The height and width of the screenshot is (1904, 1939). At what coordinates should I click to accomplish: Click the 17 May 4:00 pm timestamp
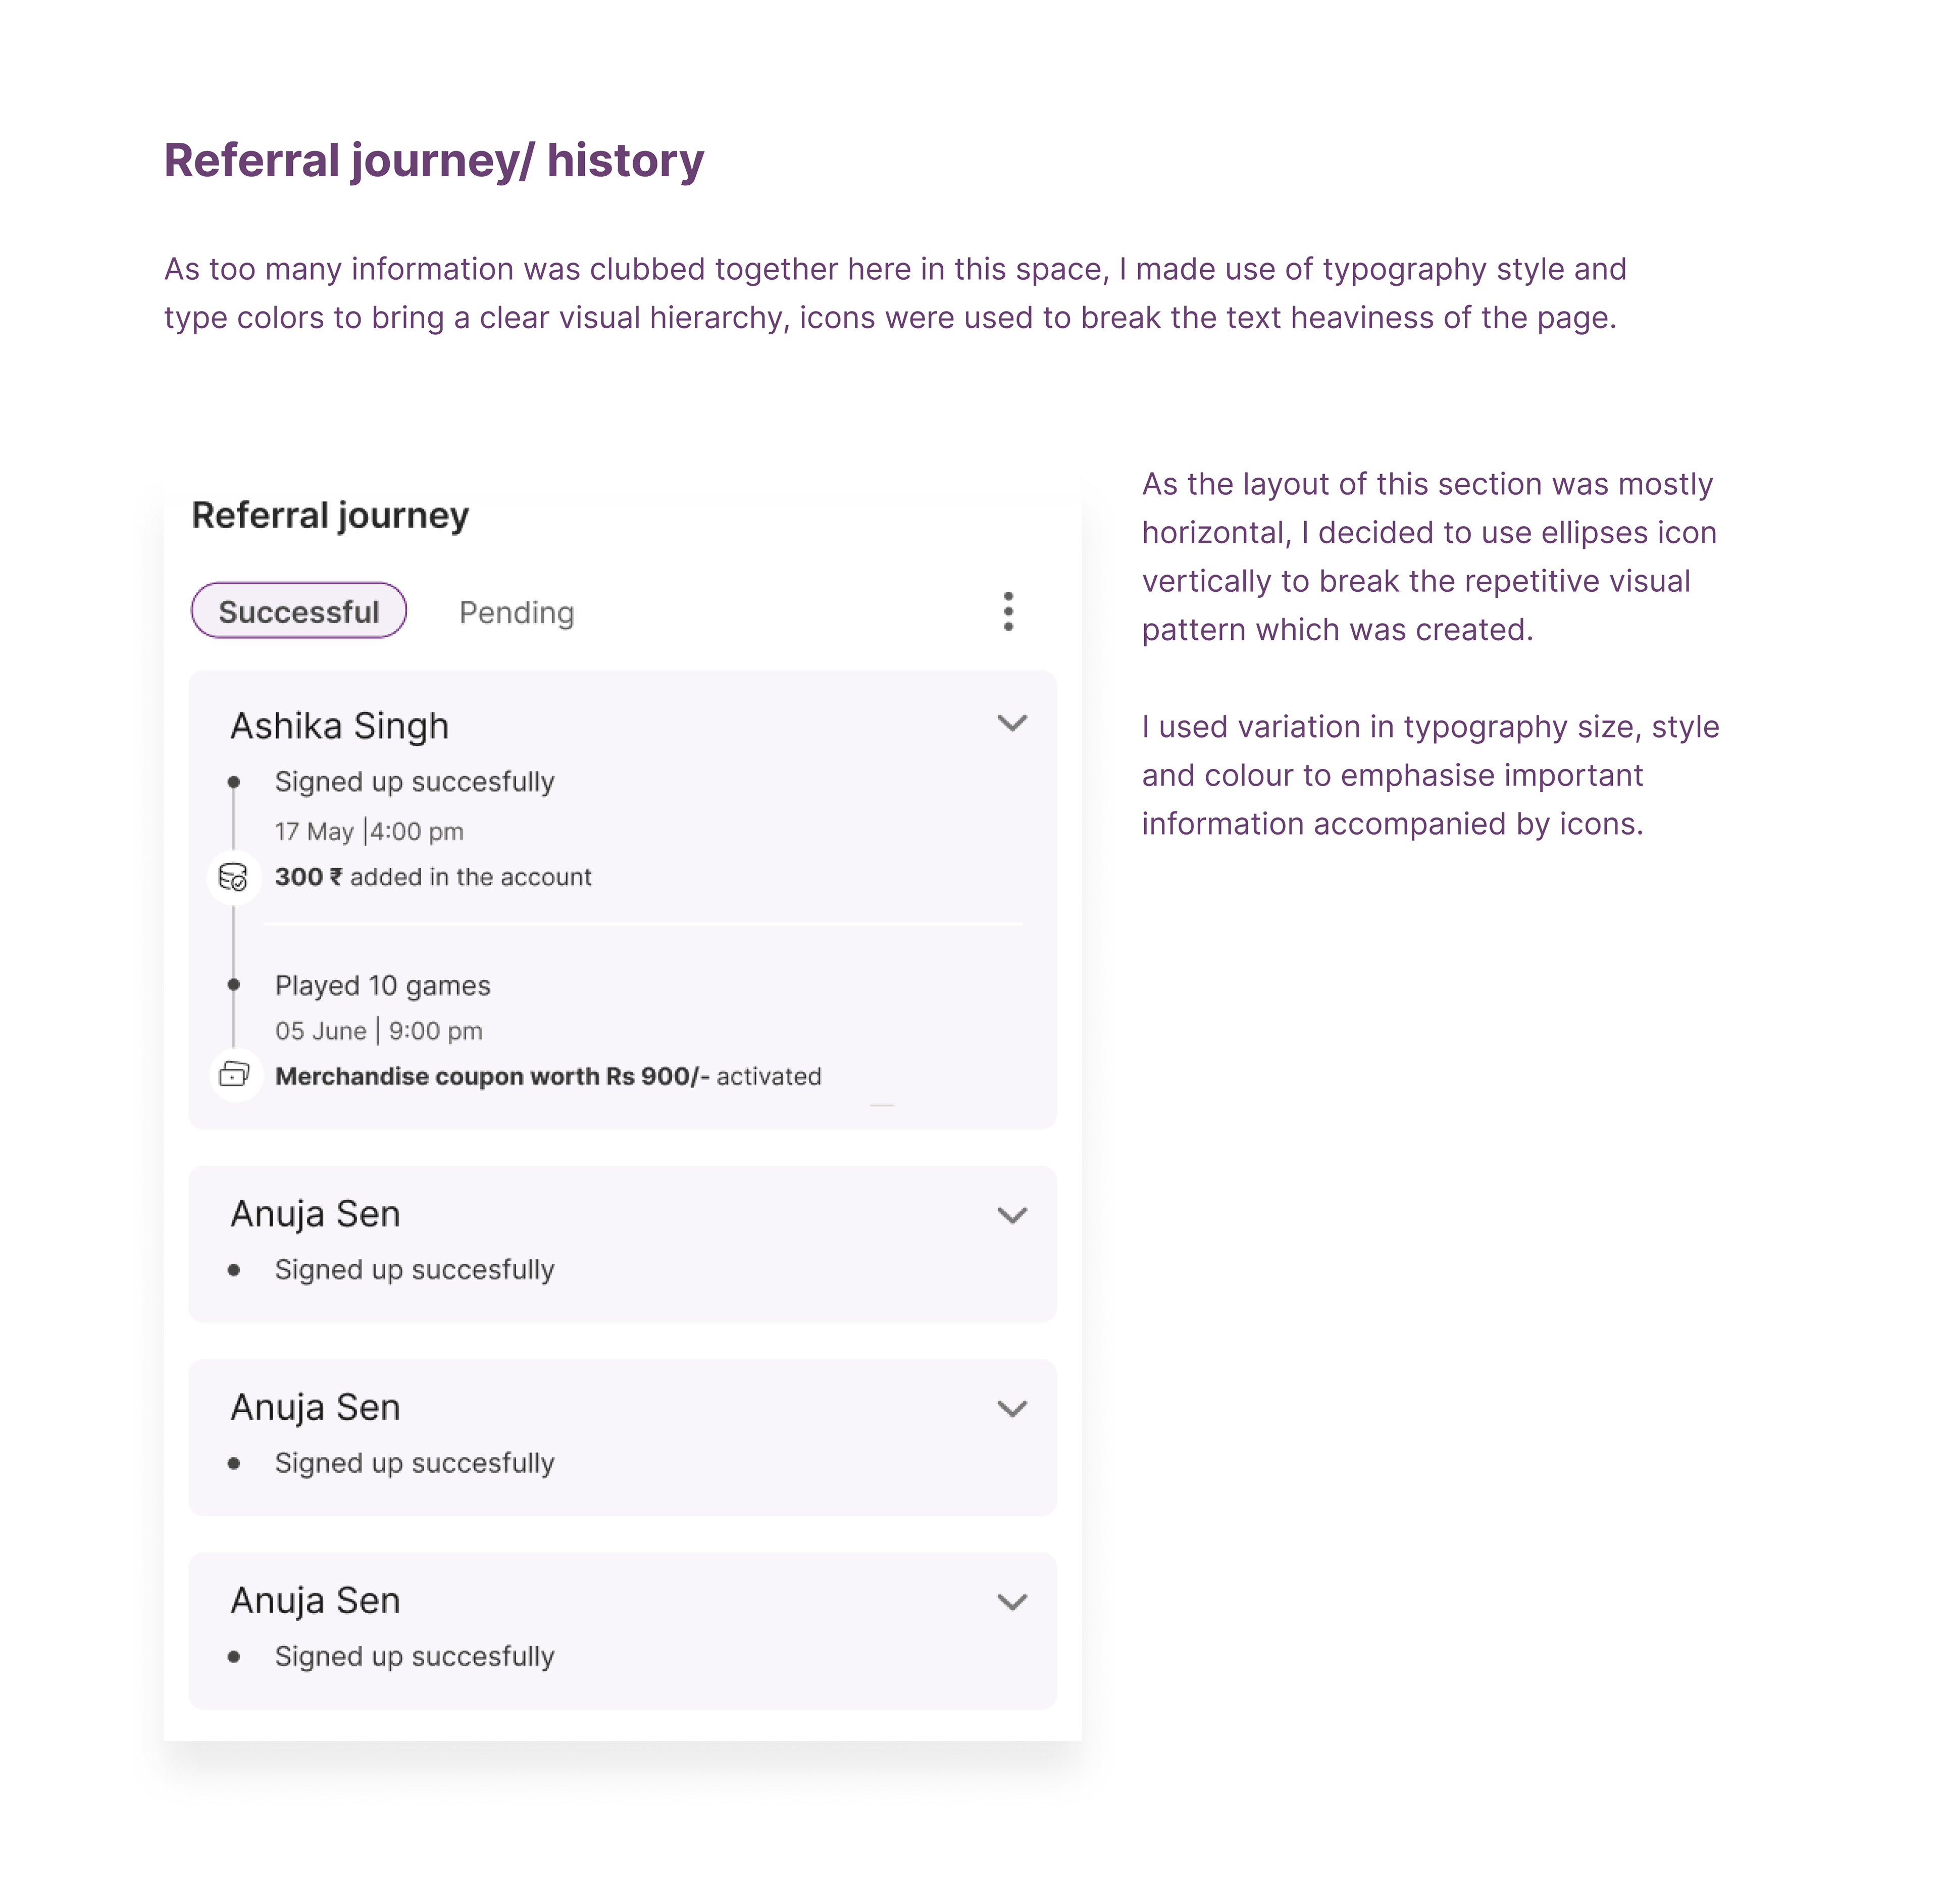(369, 831)
